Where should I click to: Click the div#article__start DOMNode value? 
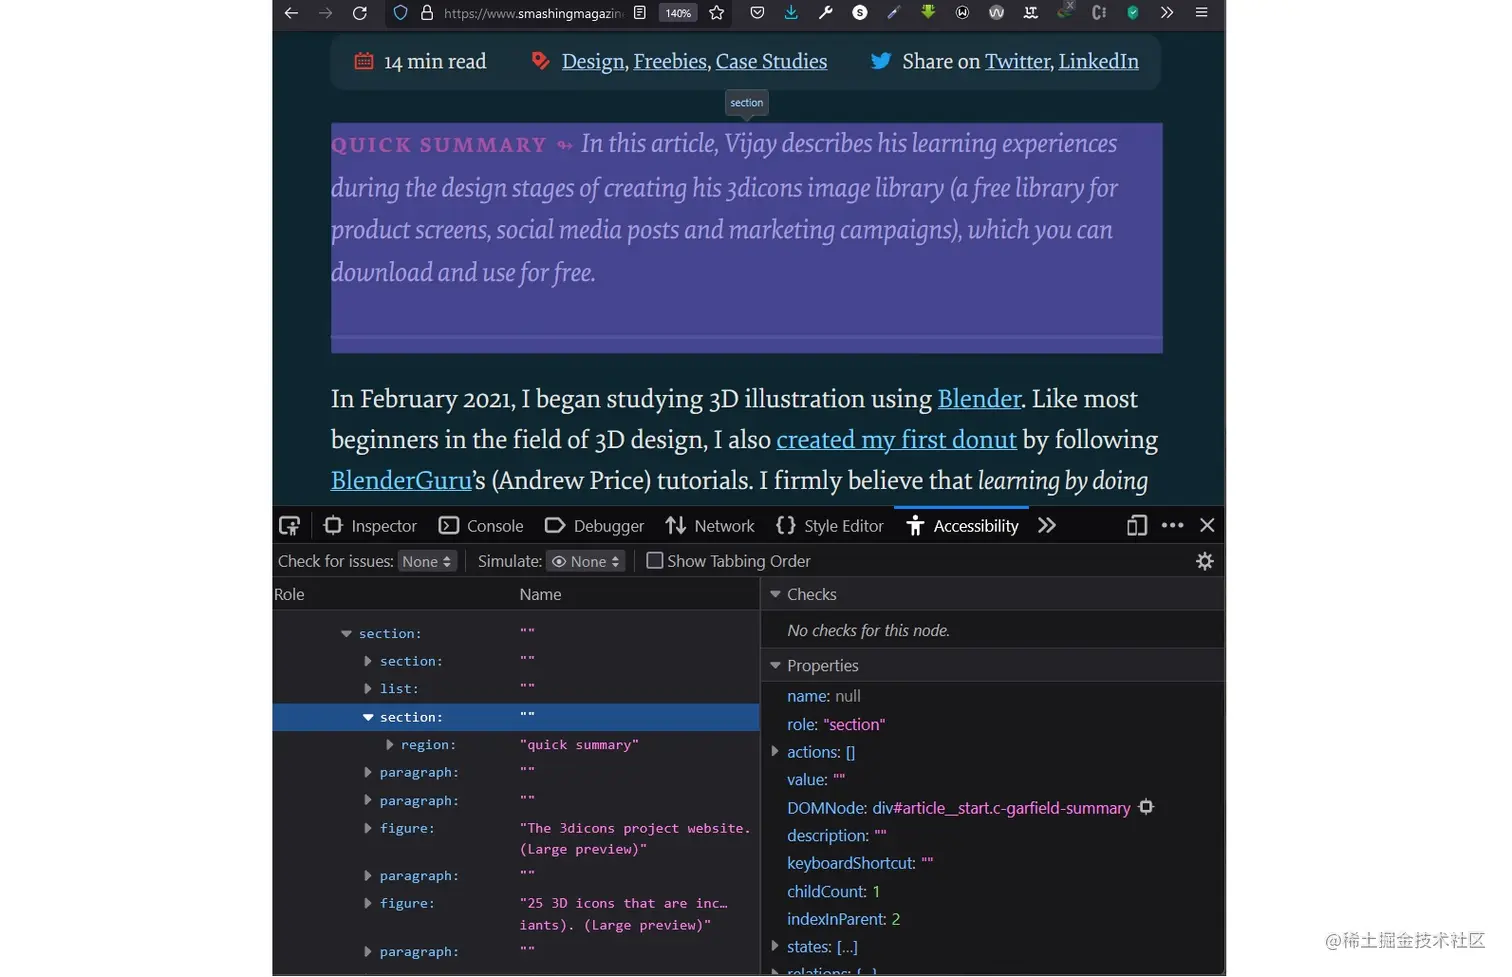[x=1002, y=808]
